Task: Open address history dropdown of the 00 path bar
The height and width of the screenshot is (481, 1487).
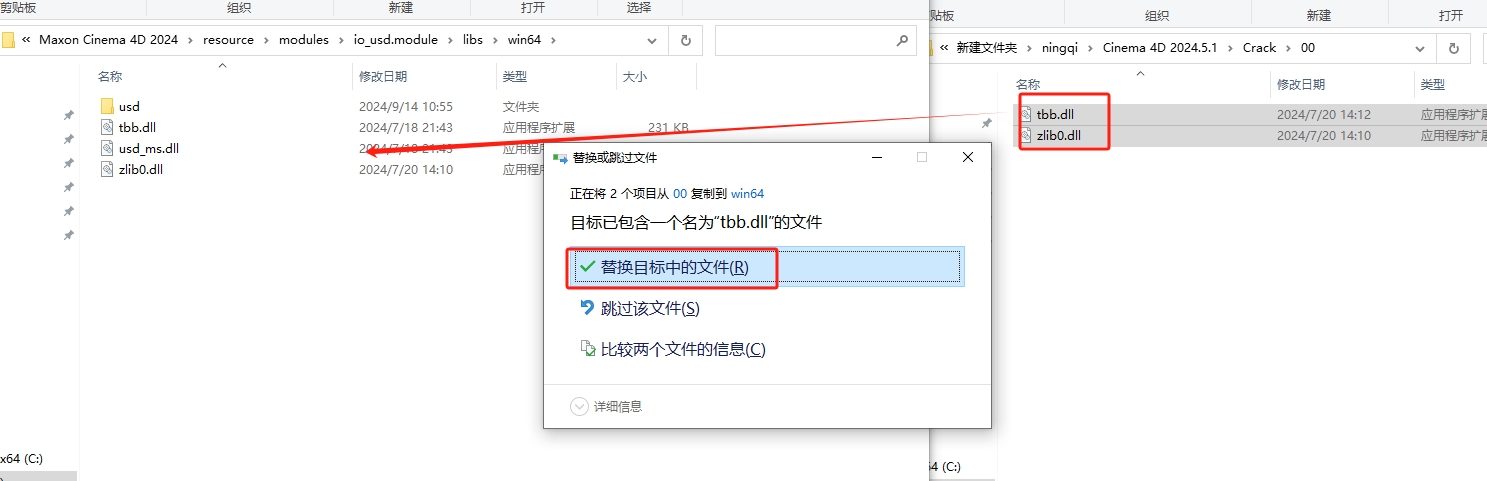Action: pos(1419,48)
